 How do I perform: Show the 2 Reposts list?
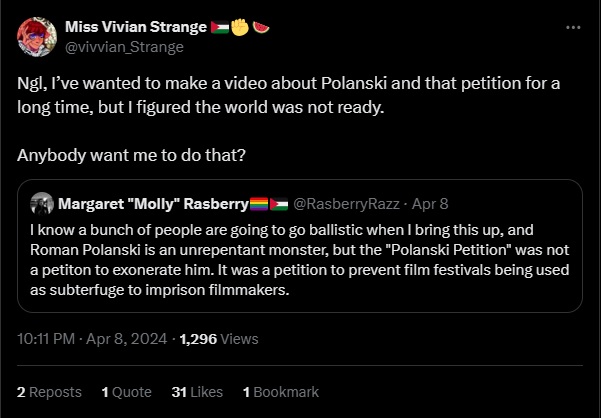[x=50, y=392]
